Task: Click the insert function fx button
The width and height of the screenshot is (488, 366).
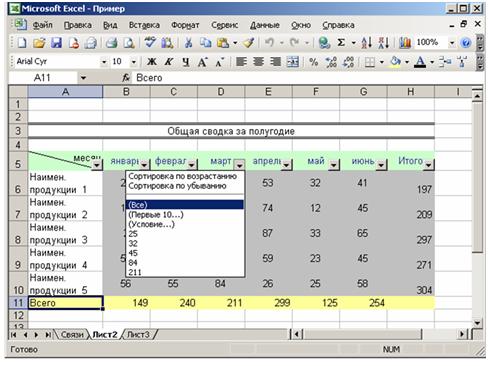Action: 126,78
